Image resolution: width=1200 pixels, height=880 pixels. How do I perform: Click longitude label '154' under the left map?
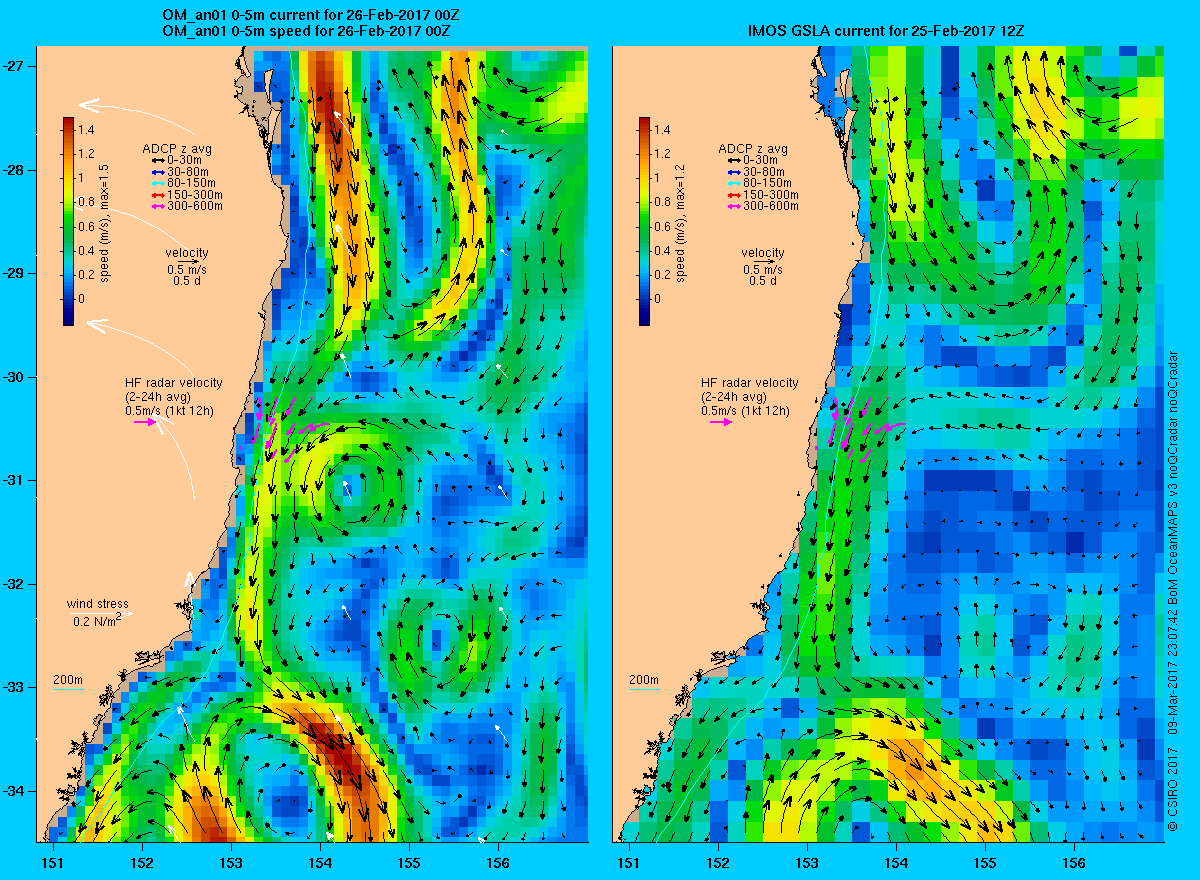pos(320,862)
